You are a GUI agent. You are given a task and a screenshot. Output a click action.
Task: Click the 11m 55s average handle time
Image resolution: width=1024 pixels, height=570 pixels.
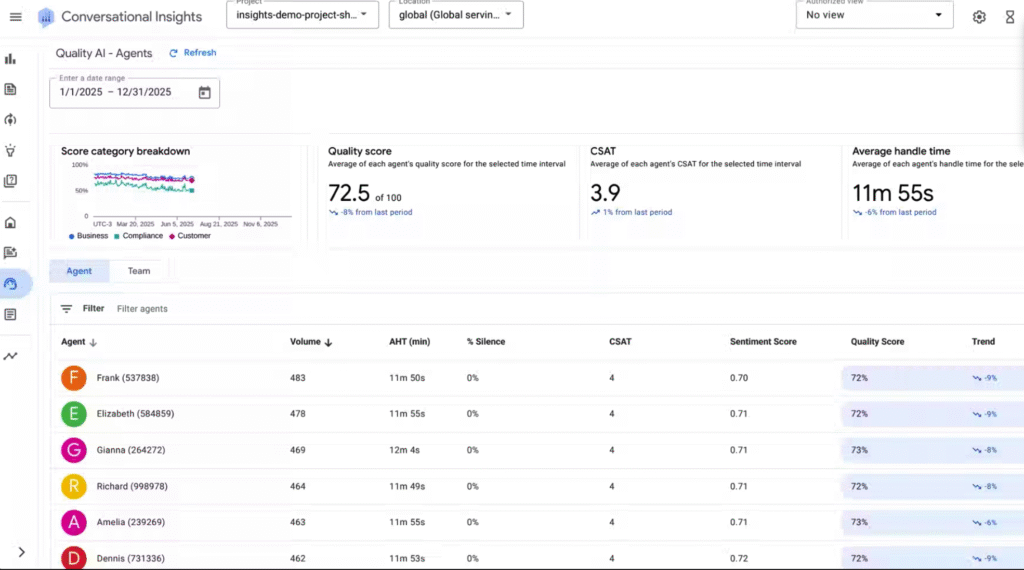coord(893,193)
